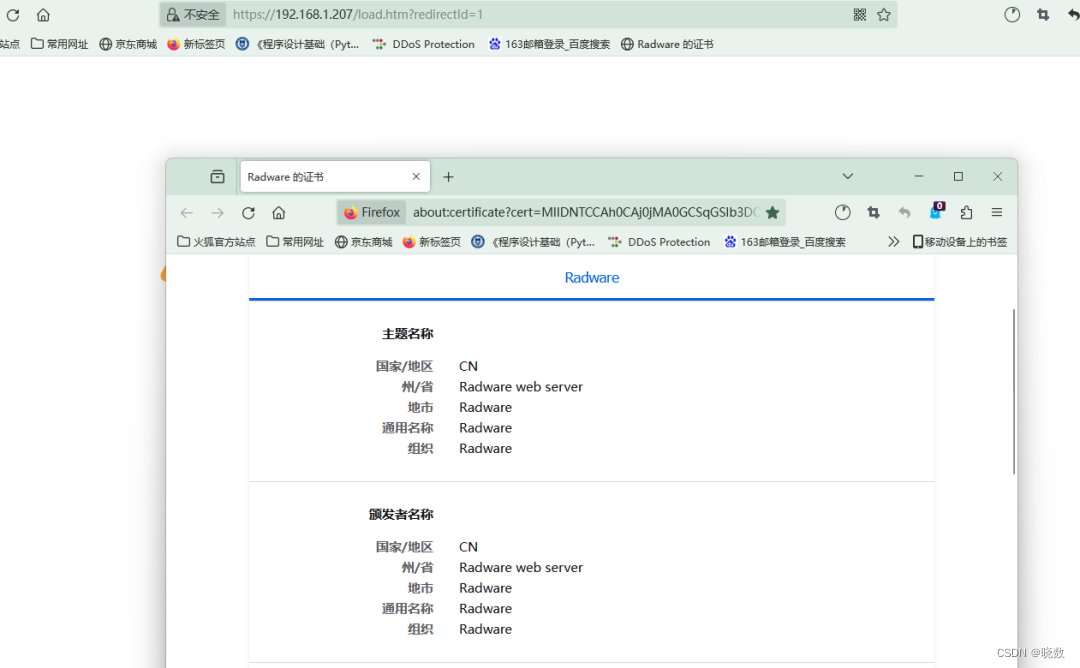
Task: Open the extension with 0 badge
Action: (936, 211)
